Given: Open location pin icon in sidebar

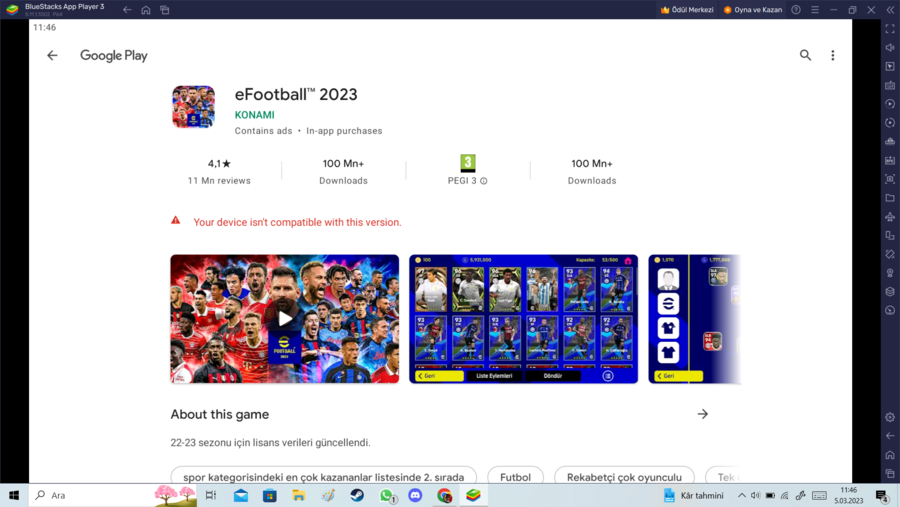Looking at the screenshot, I should 890,273.
